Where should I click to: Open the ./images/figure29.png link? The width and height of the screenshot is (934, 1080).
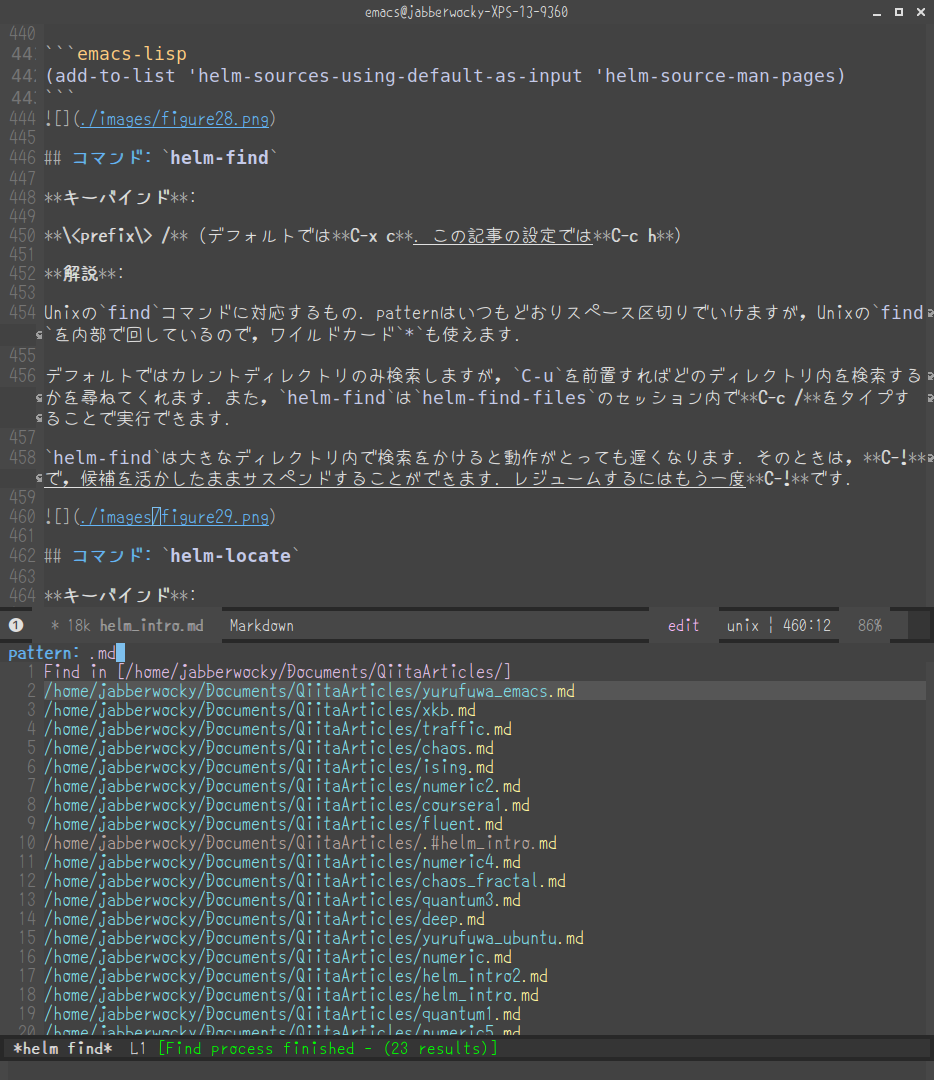point(174,517)
